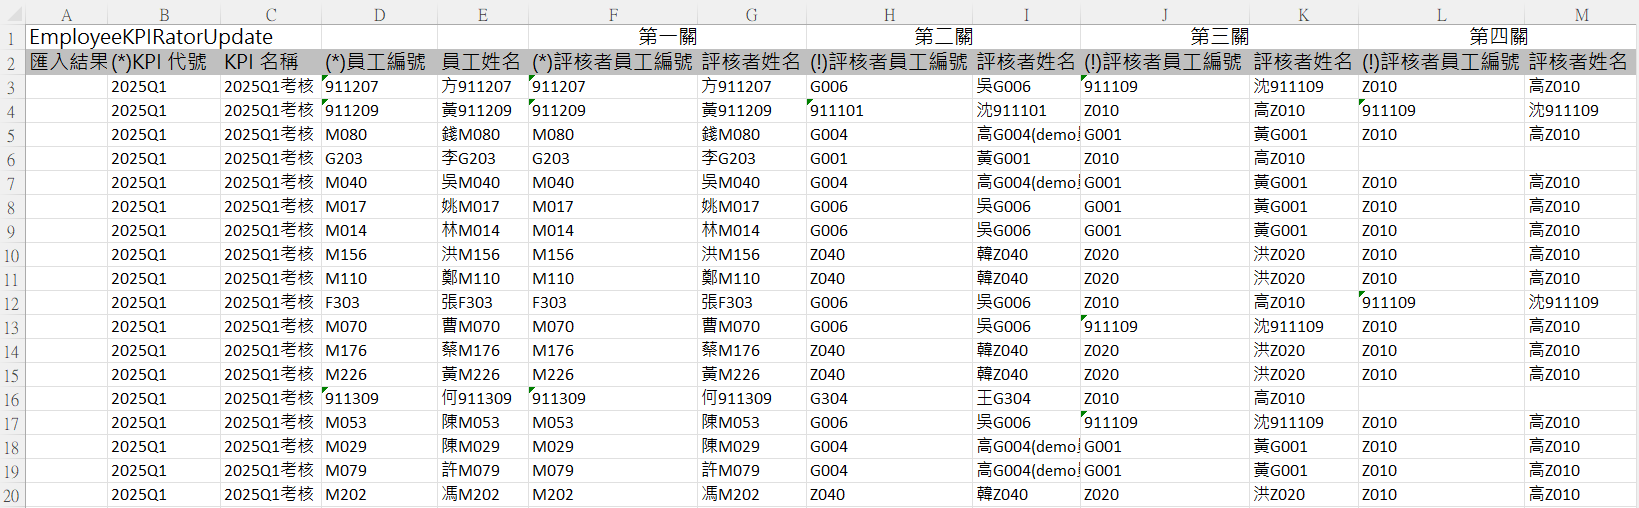Click cell G304 in column H

point(829,399)
